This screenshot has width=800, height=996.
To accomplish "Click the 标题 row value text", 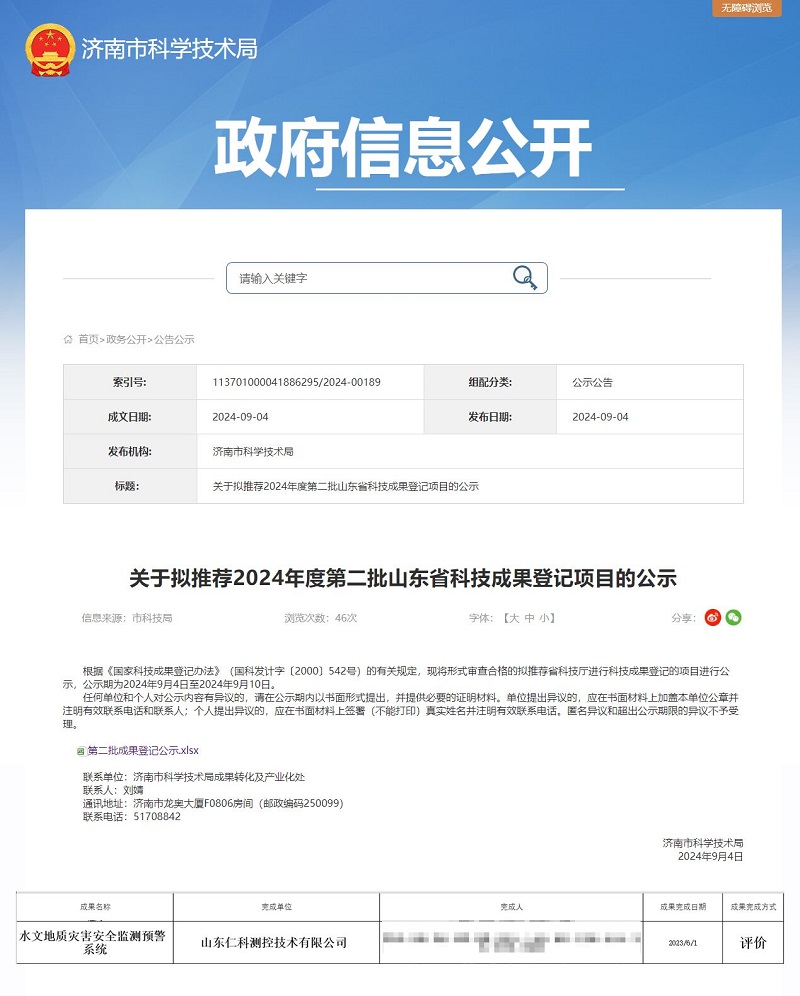I will tap(346, 486).
